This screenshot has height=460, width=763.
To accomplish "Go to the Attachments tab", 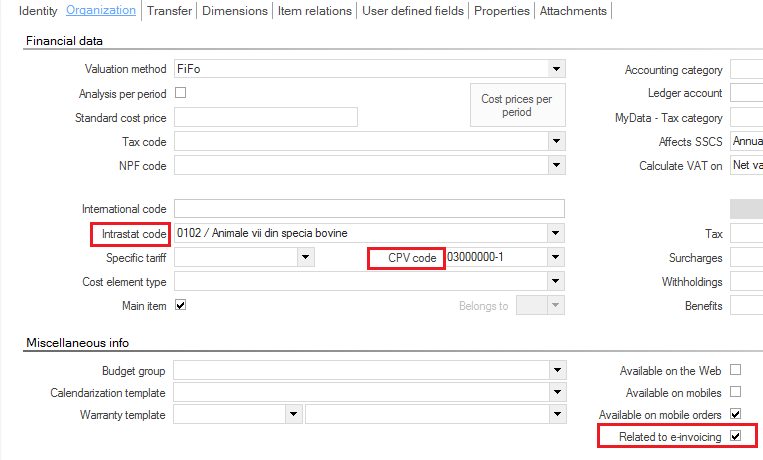I will pos(573,11).
